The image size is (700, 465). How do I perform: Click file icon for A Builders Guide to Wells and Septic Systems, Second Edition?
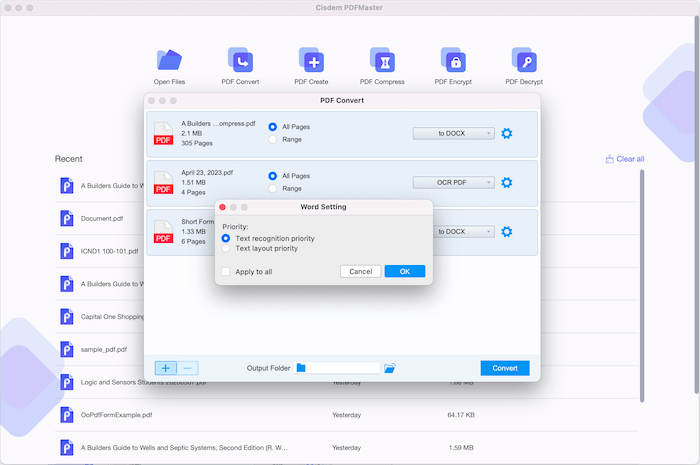coord(67,448)
